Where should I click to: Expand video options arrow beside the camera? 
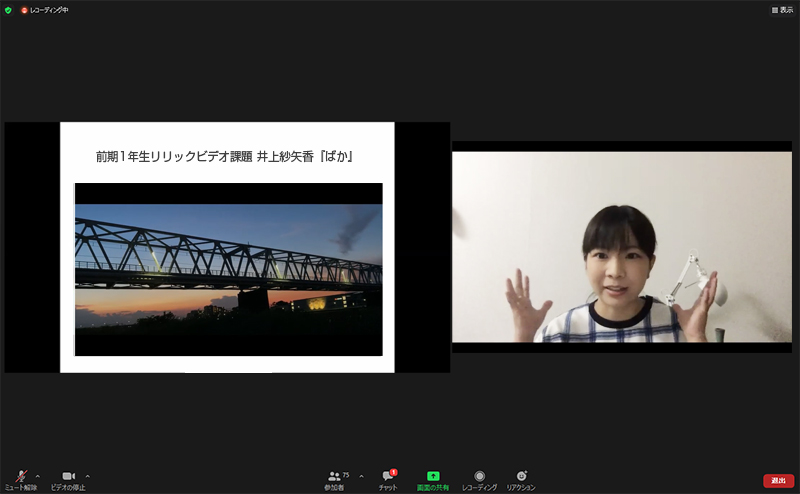(x=87, y=475)
